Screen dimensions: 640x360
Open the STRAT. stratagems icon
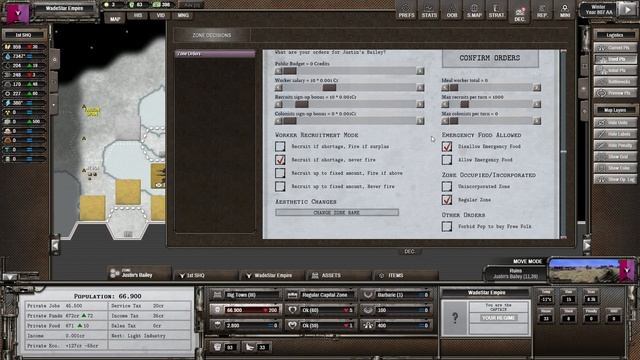click(x=496, y=11)
